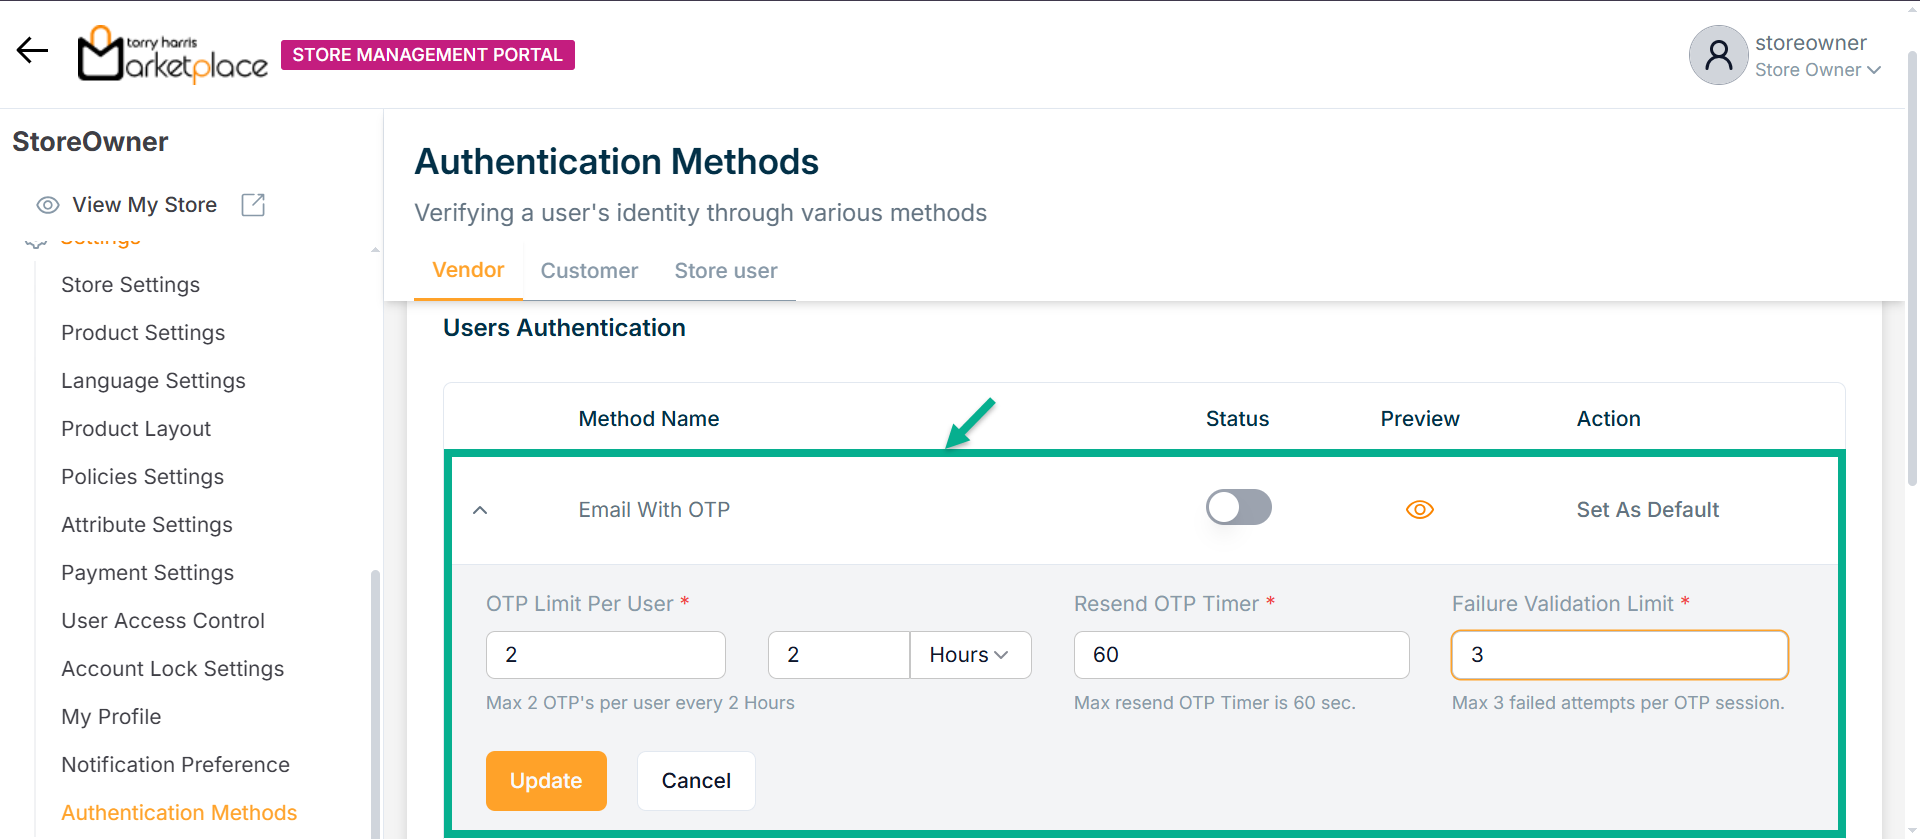Switch to the Customer tab
Screen dimensions: 1920x839
589,271
